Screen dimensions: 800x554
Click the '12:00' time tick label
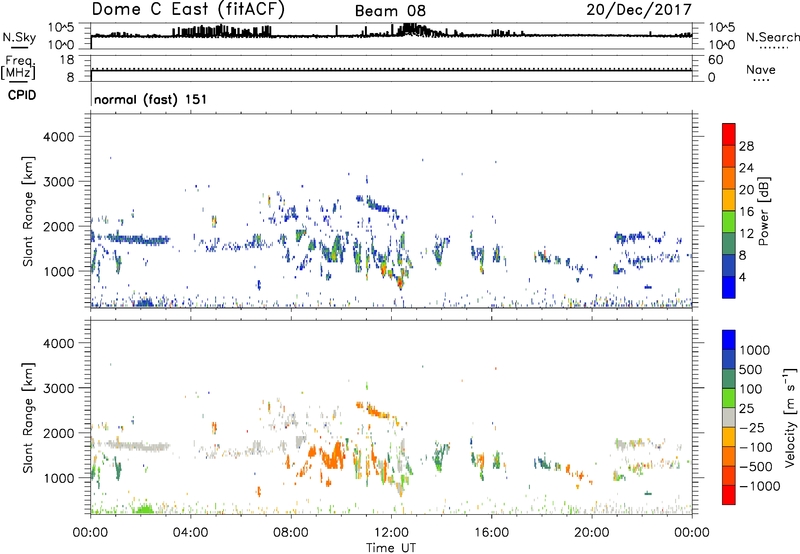pyautogui.click(x=391, y=533)
